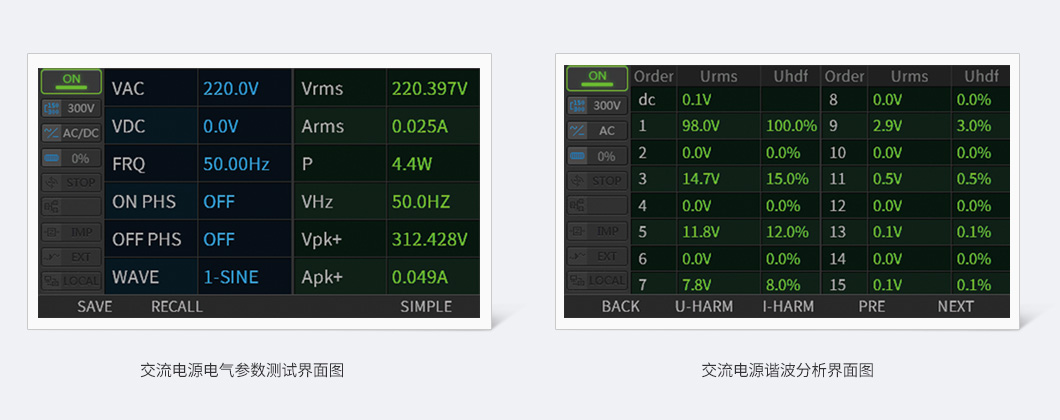The width and height of the screenshot is (1060, 420).
Task: Click the EXT icon in harmonic panel
Action: point(597,256)
